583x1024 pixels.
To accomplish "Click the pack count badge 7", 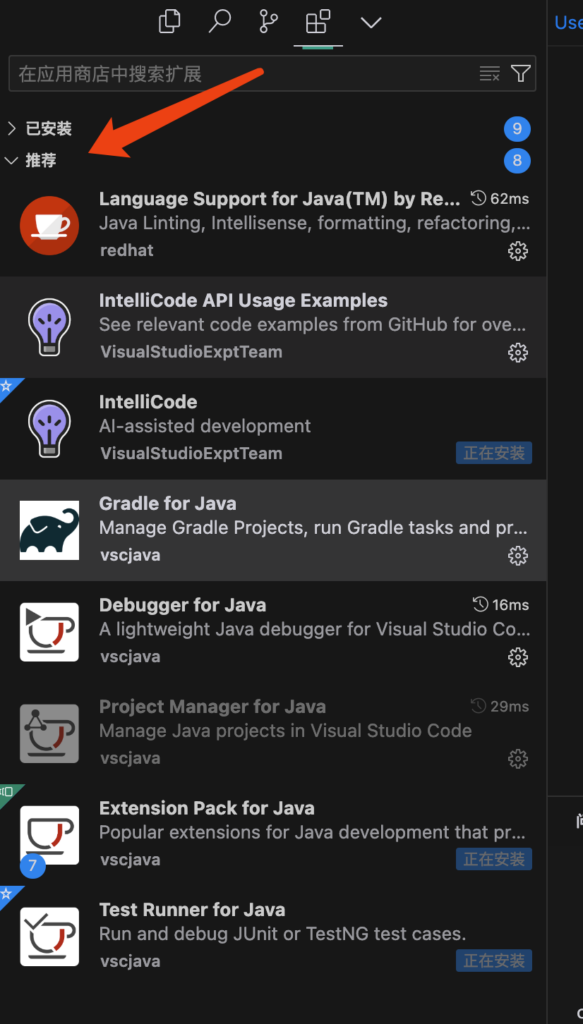I will [33, 866].
